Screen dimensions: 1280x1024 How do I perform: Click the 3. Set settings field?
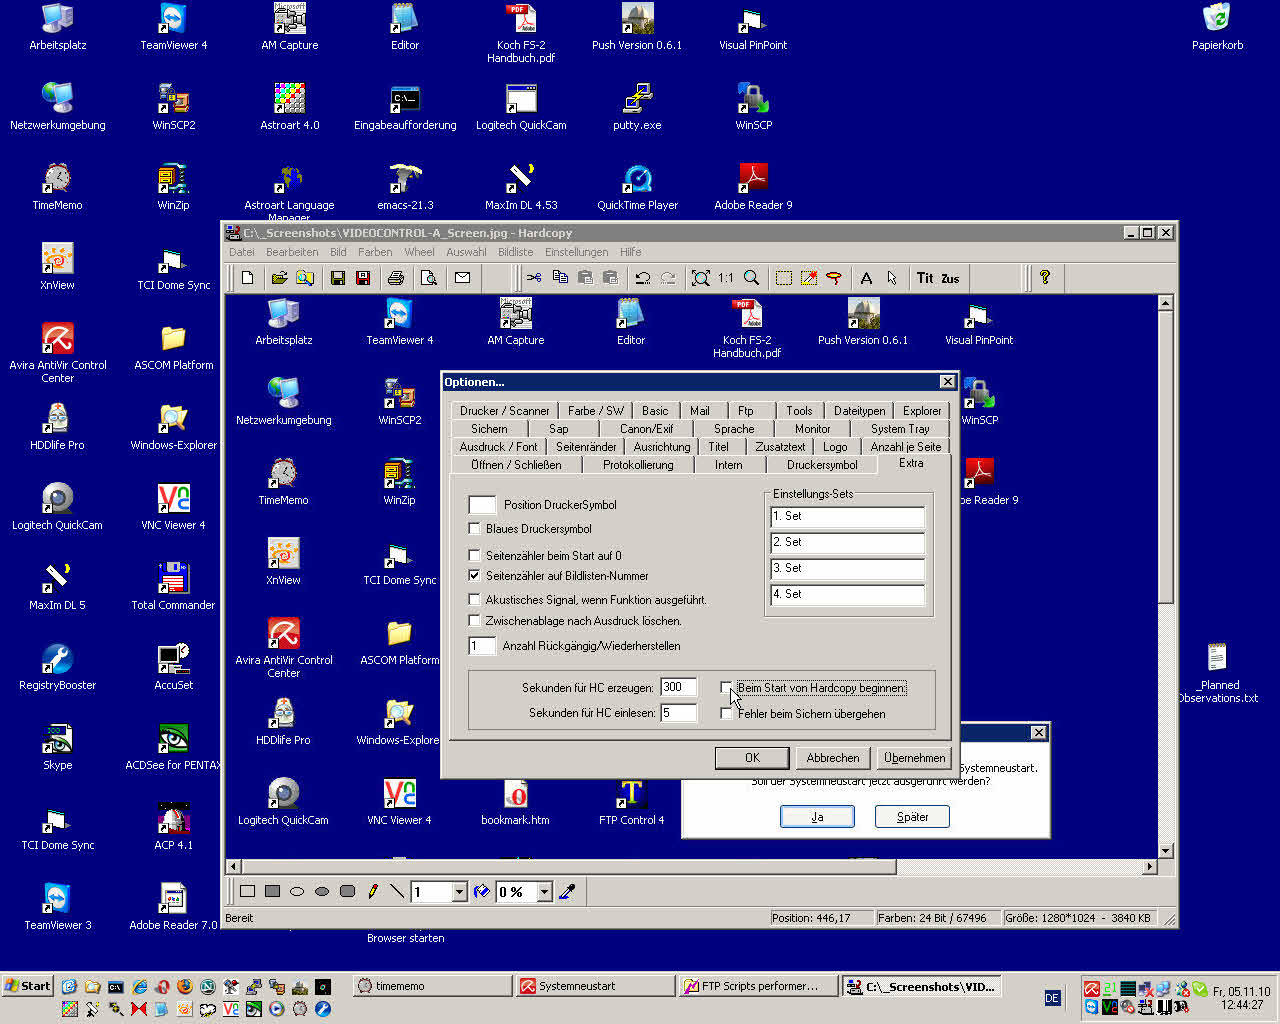coord(848,569)
